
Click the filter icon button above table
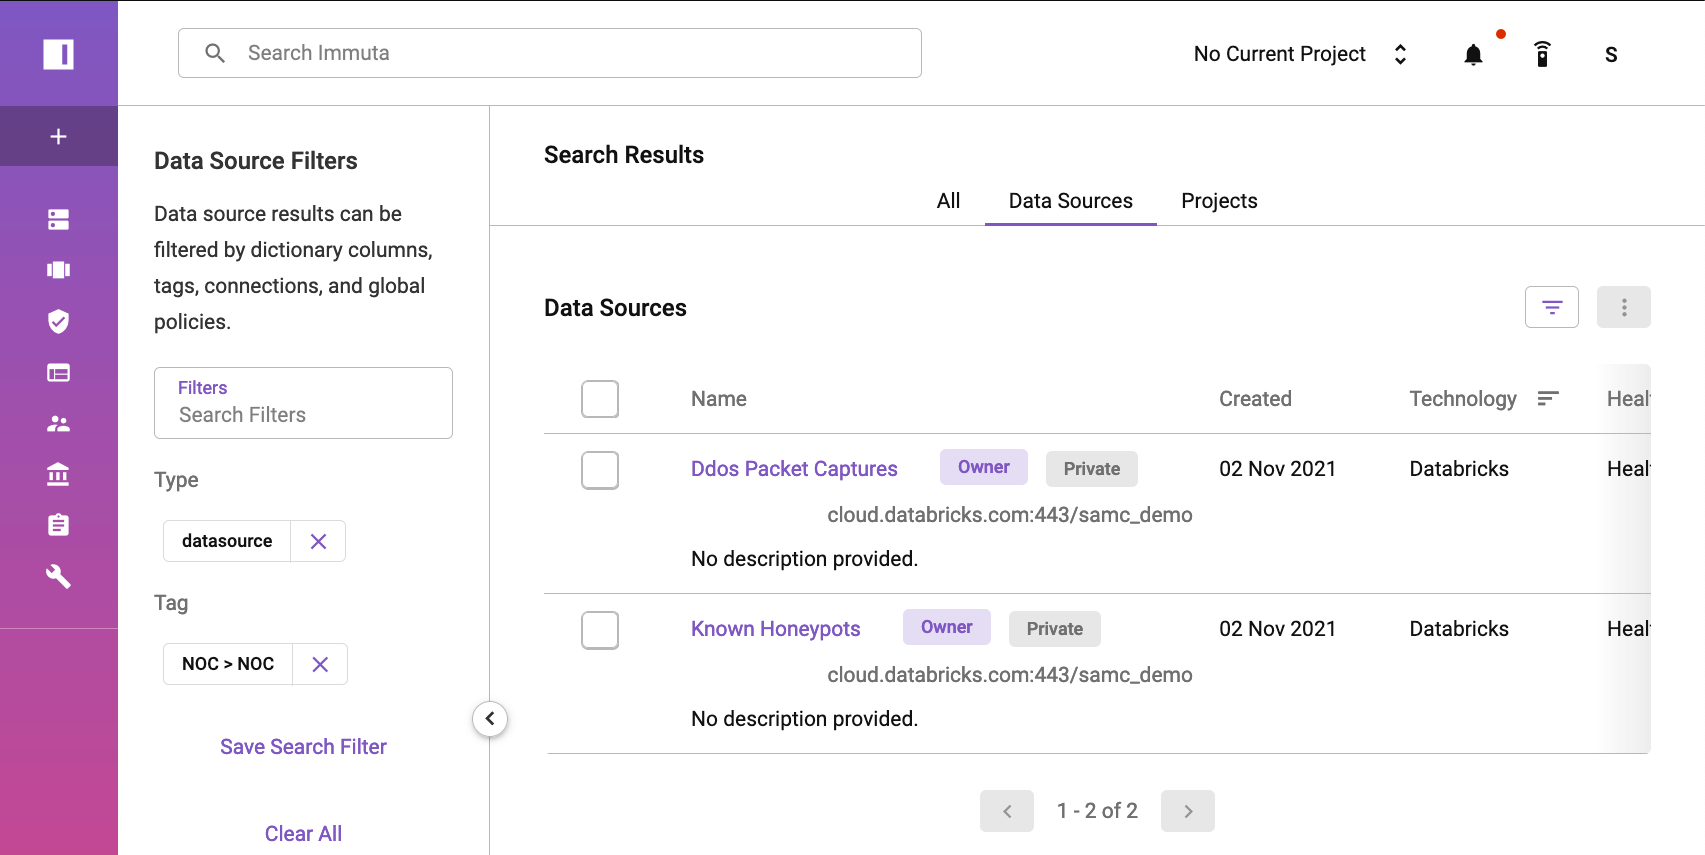pos(1551,307)
